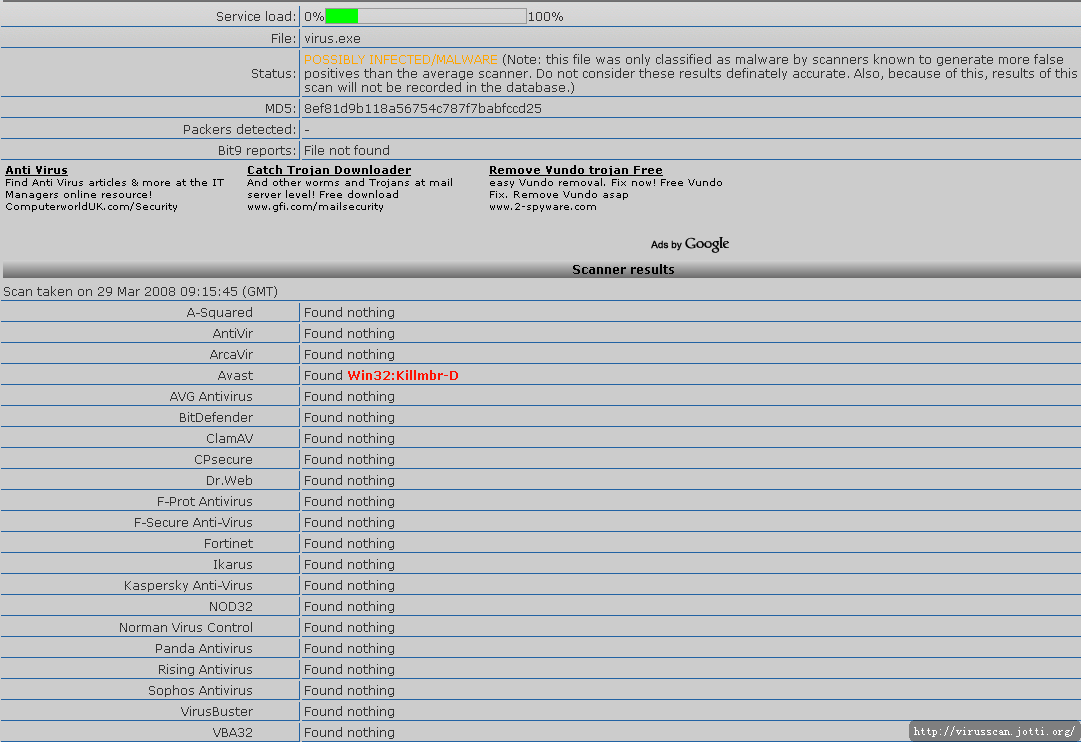1081x742 pixels.
Task: Click the NOD32 scanner row label
Action: (x=230, y=606)
